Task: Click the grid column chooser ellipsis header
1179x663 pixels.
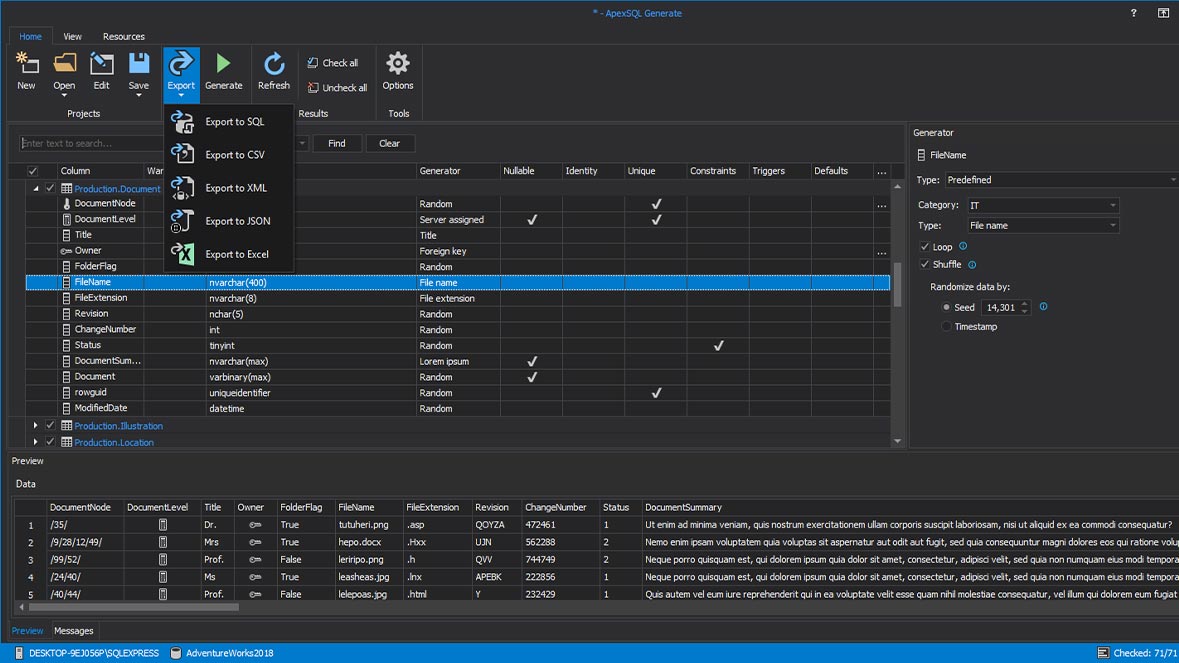Action: pyautogui.click(x=881, y=171)
